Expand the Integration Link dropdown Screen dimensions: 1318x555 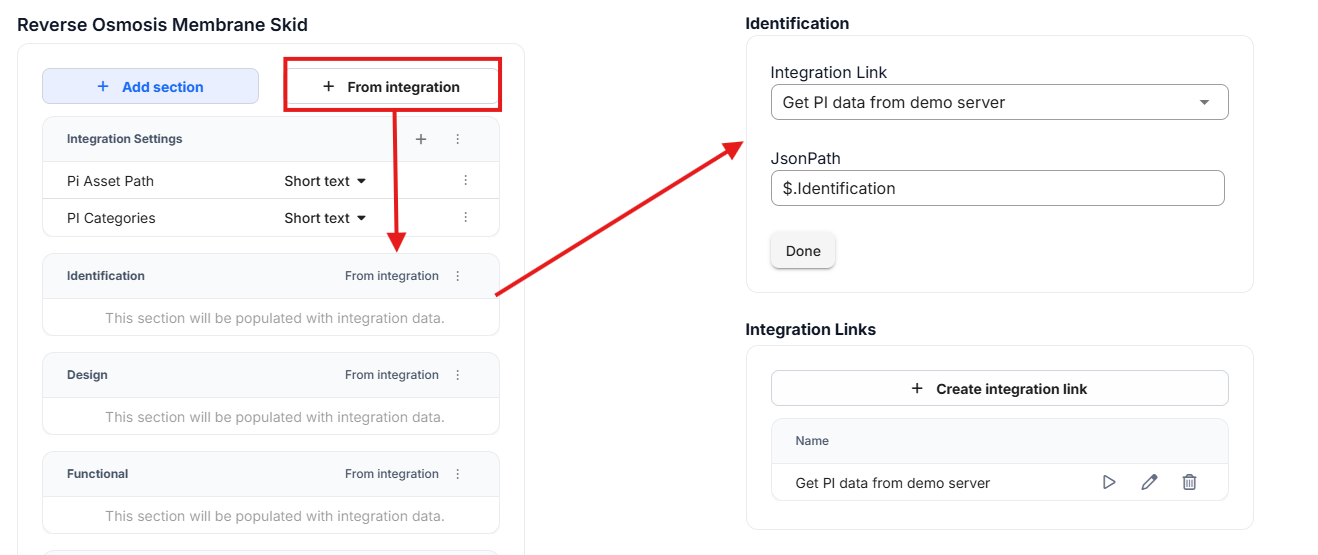click(1204, 102)
